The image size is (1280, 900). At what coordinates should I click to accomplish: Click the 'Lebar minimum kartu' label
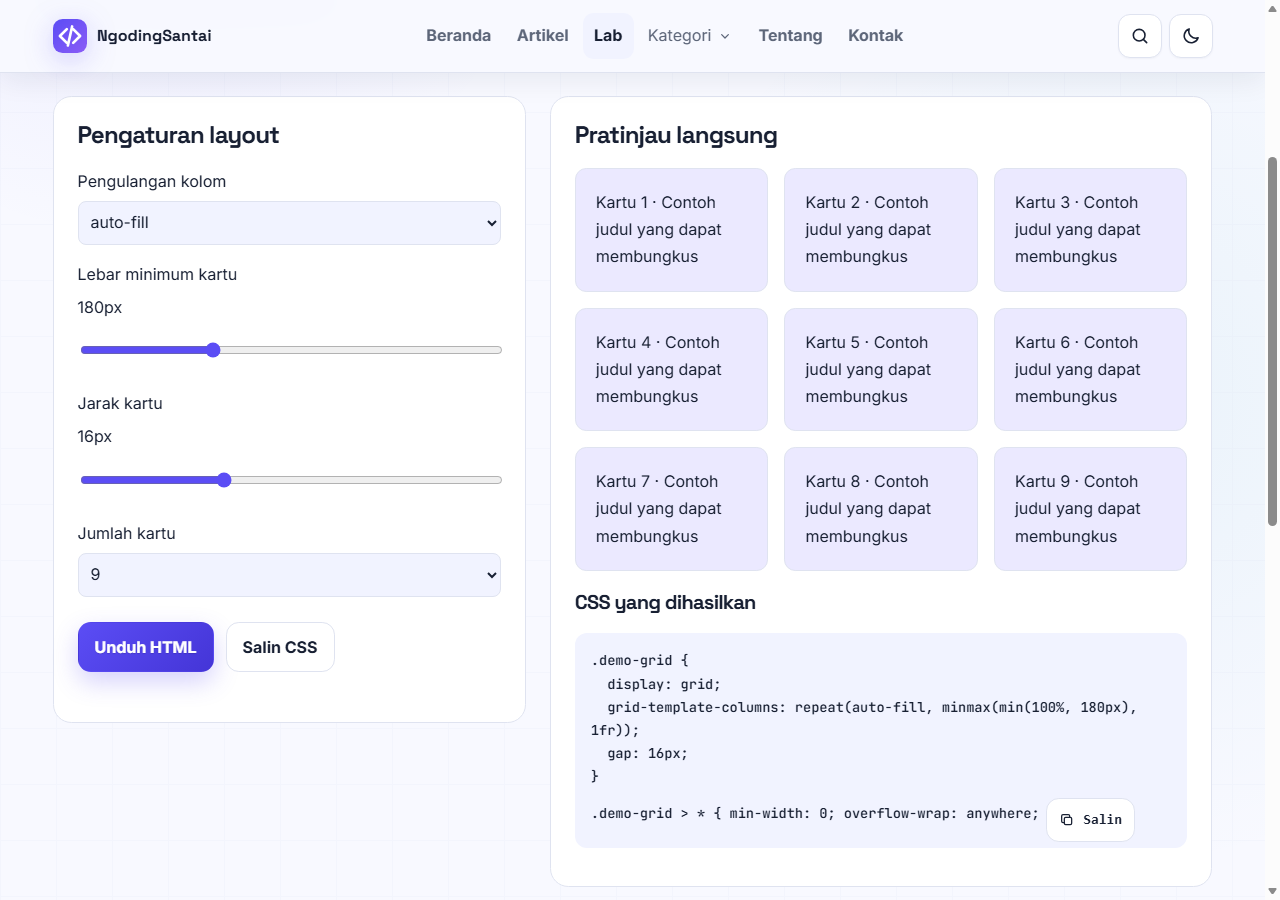click(x=157, y=274)
